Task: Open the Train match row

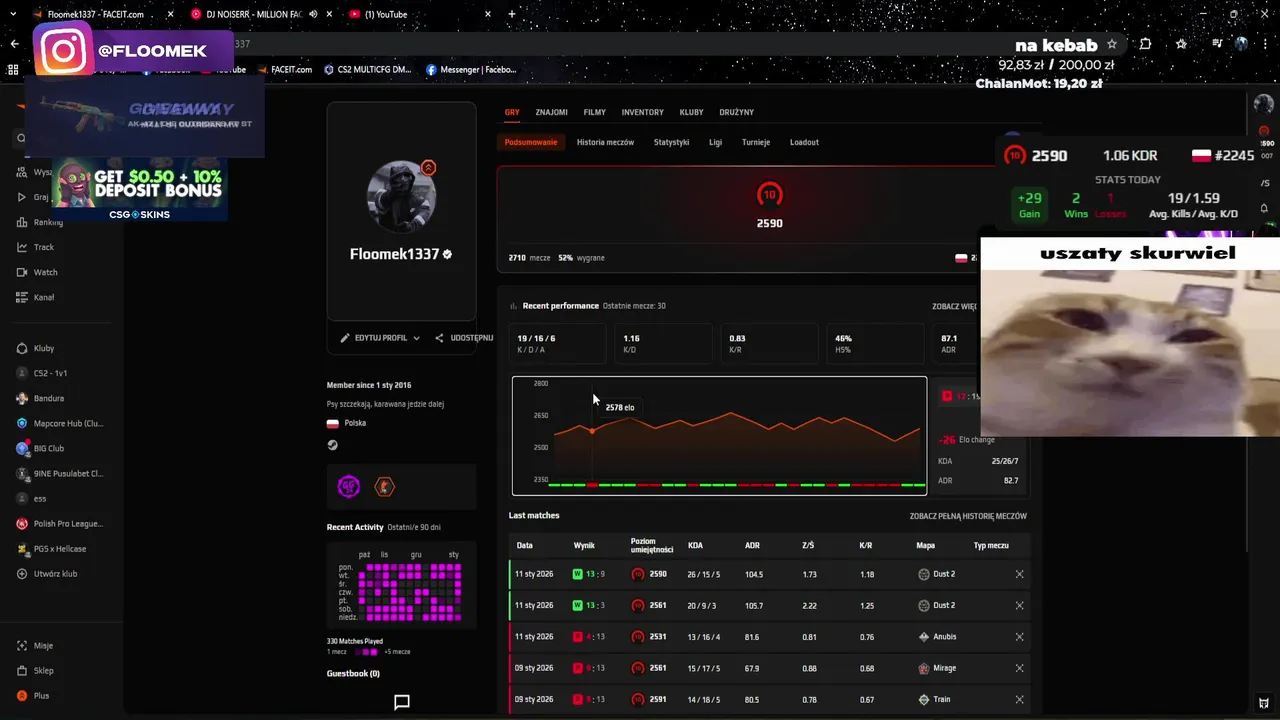Action: (x=770, y=700)
